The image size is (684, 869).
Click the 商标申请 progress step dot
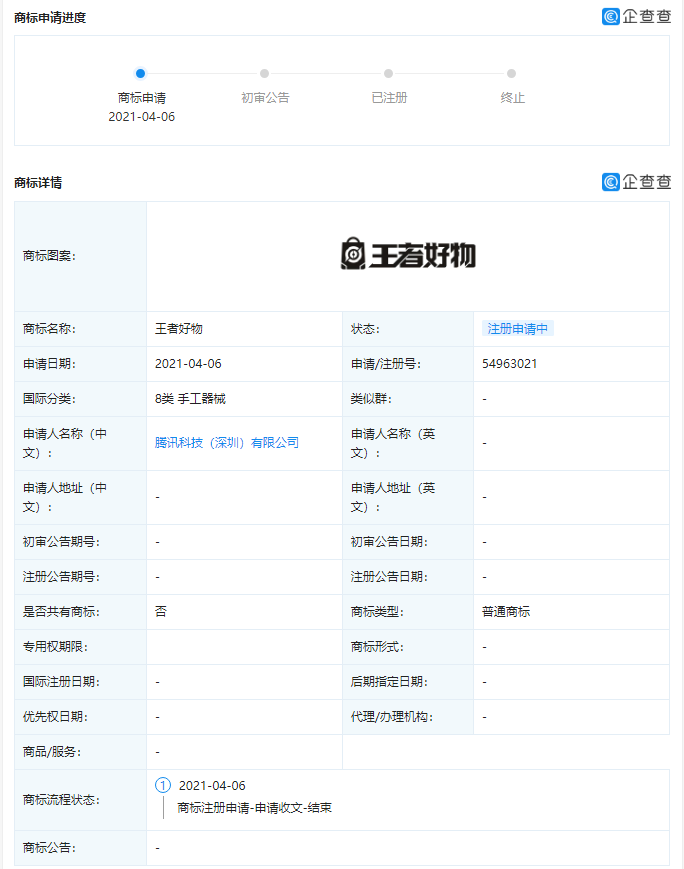click(x=140, y=73)
